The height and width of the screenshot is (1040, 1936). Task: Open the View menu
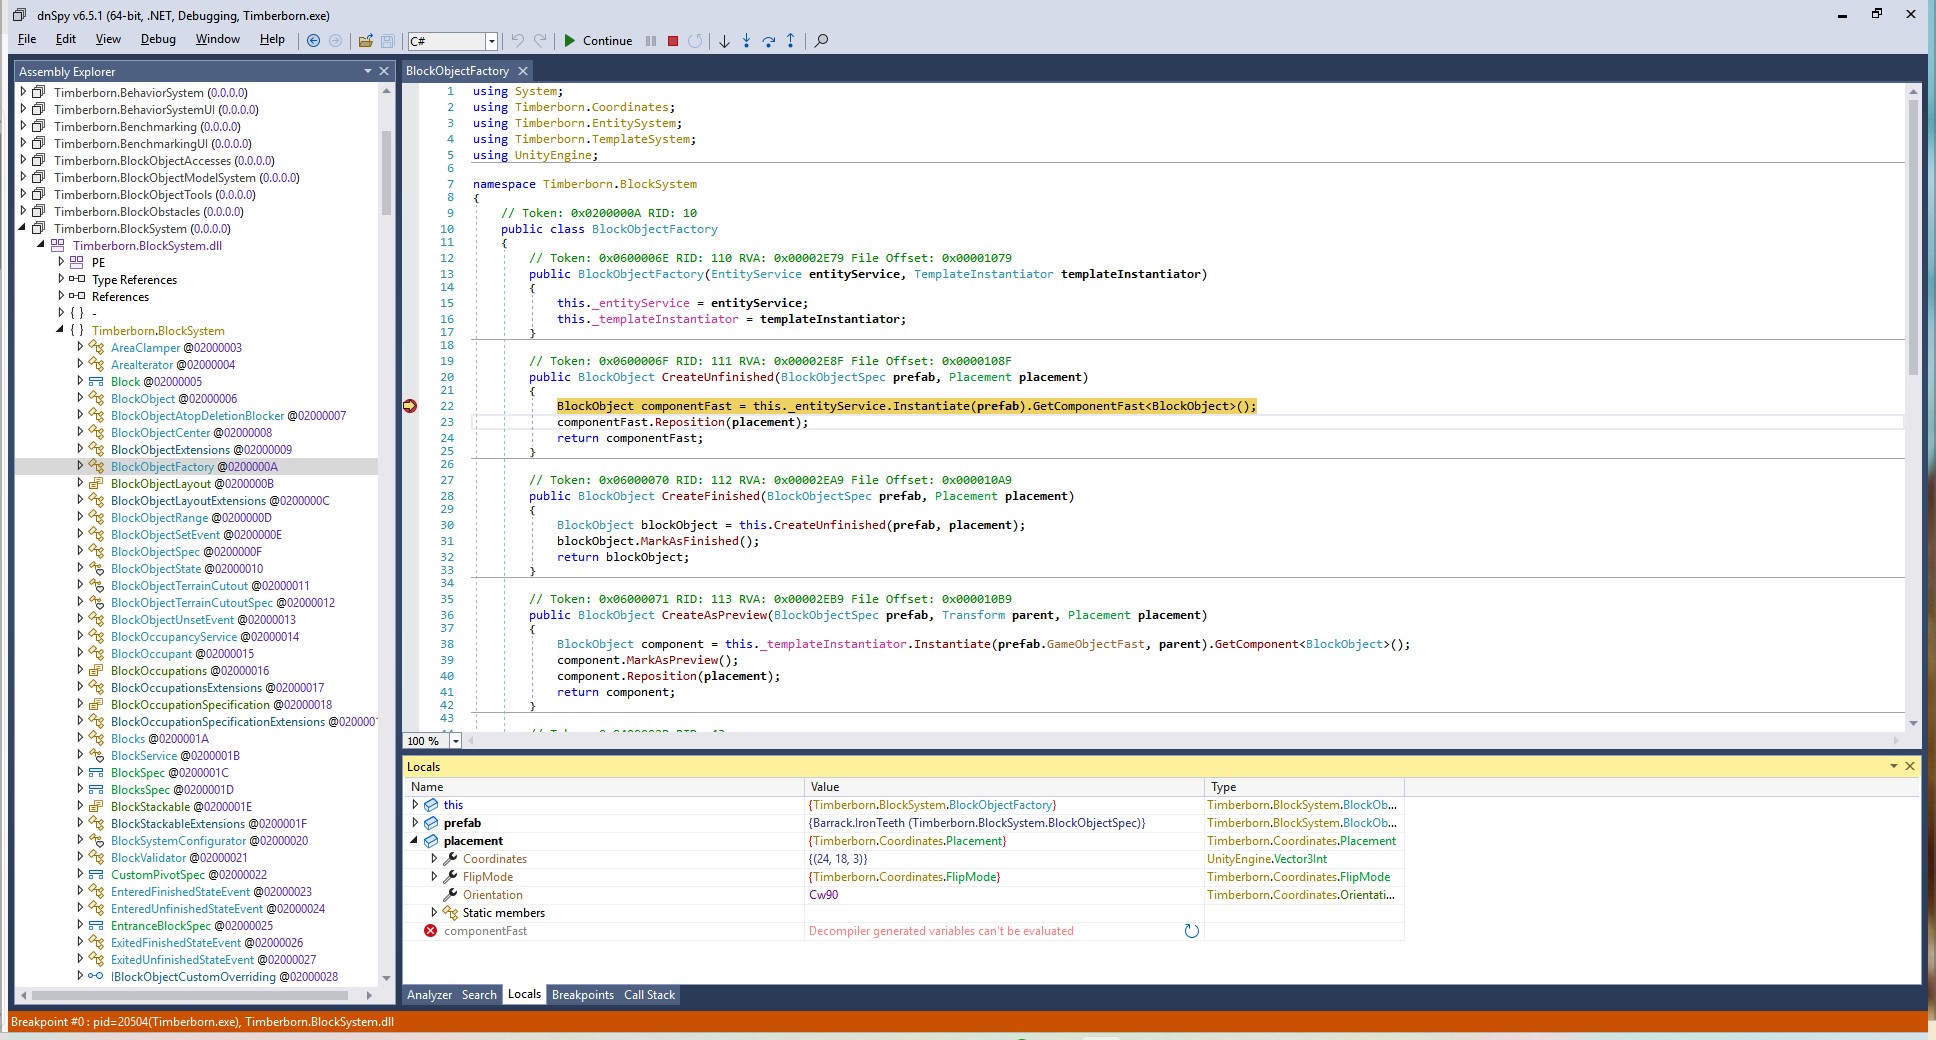[108, 39]
